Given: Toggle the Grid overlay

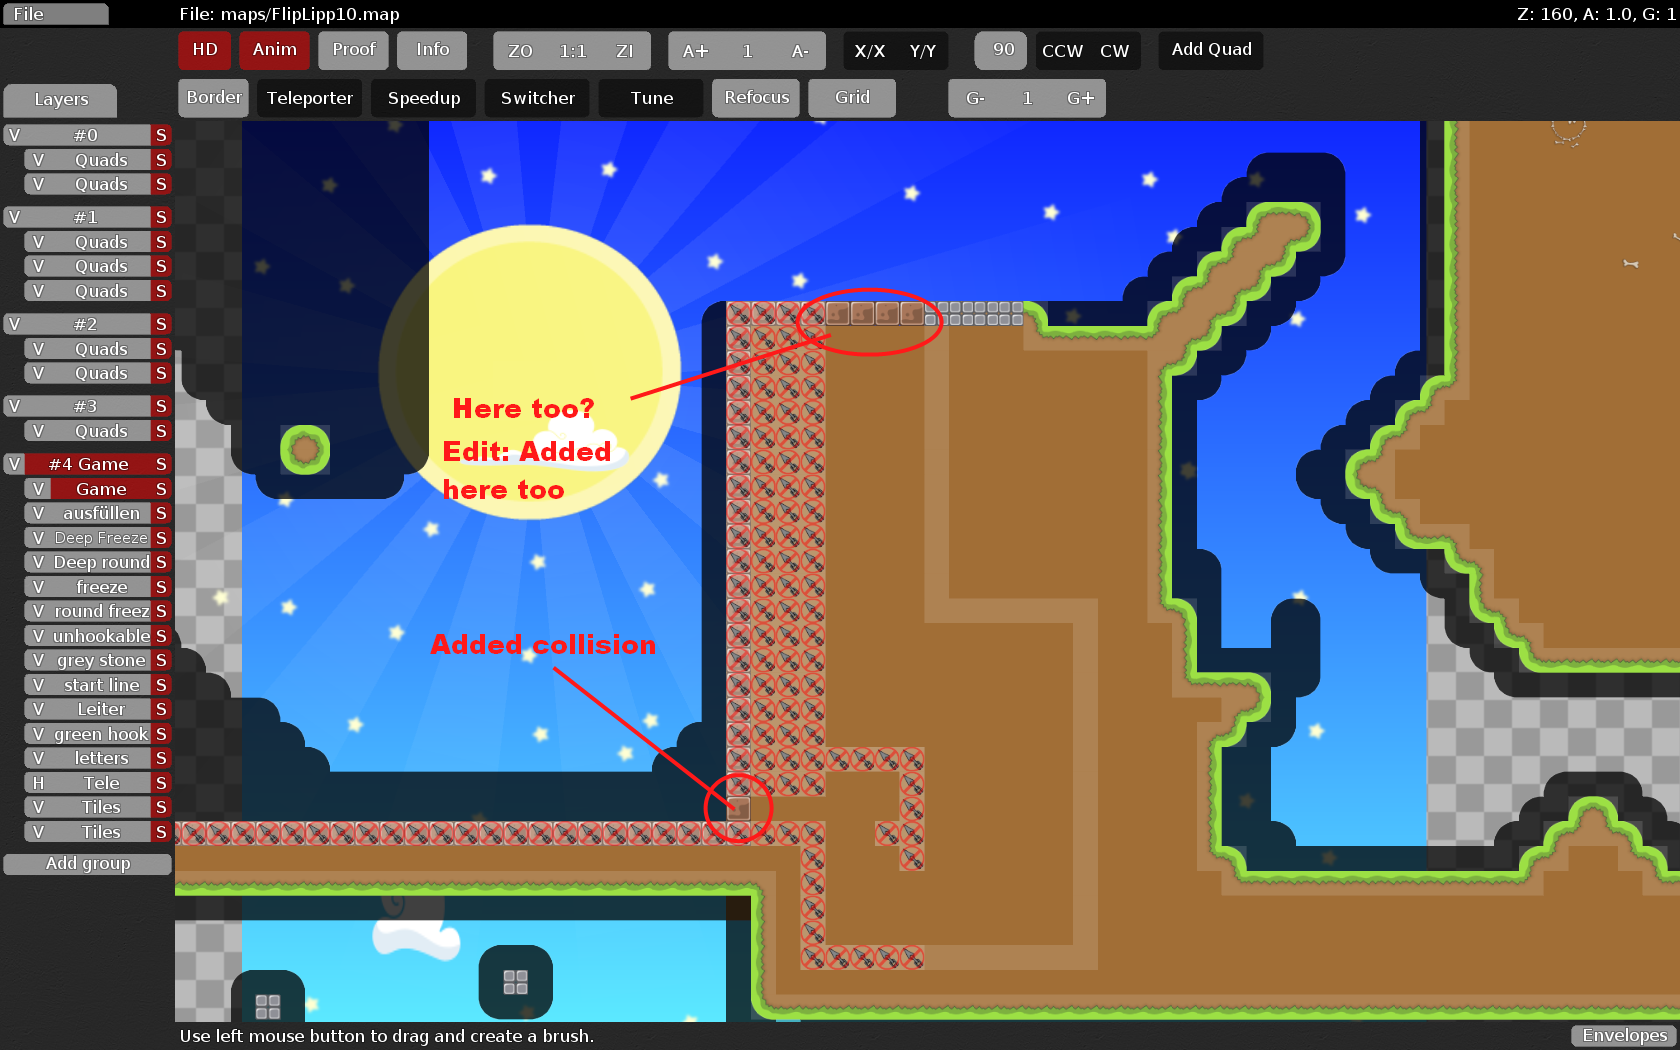Looking at the screenshot, I should (x=852, y=98).
